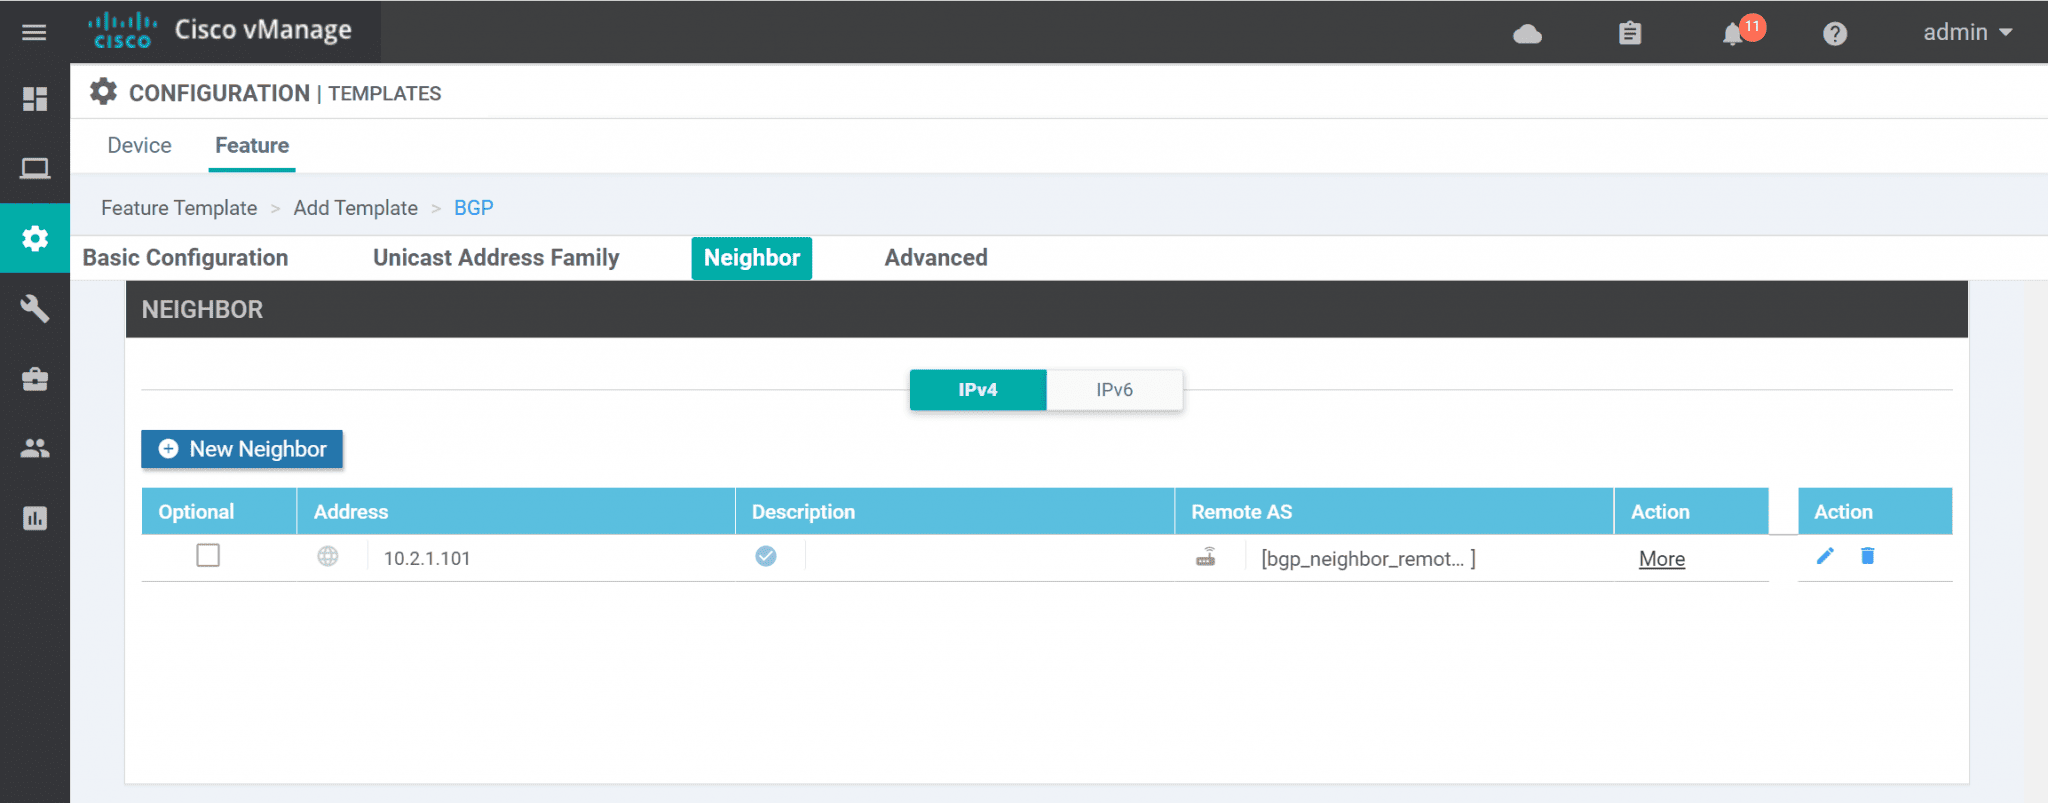This screenshot has height=803, width=2048.
Task: Click the checkmark icon in Description column
Action: pyautogui.click(x=766, y=556)
